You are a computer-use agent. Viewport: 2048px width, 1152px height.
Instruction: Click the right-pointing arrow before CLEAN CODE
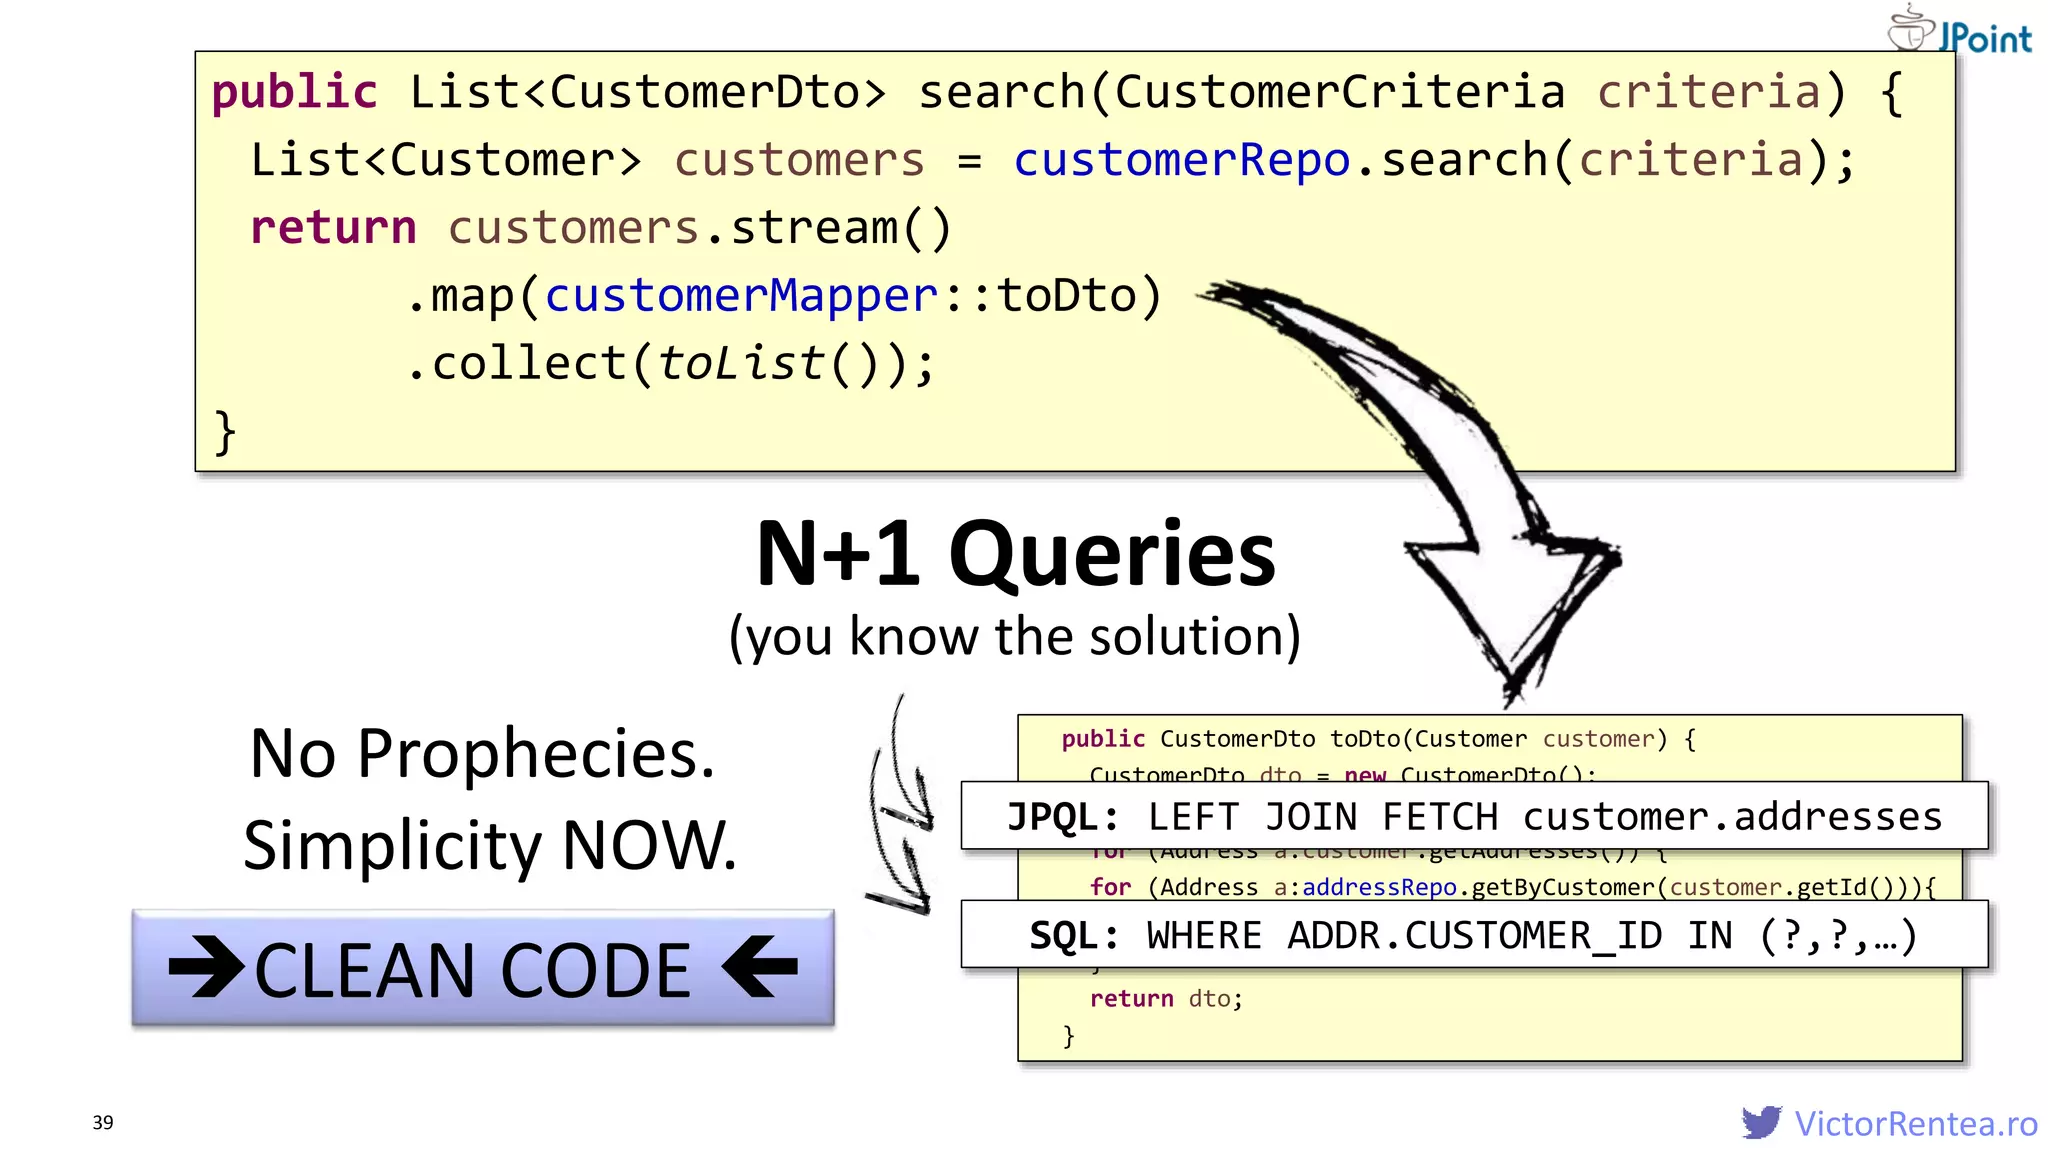point(207,967)
